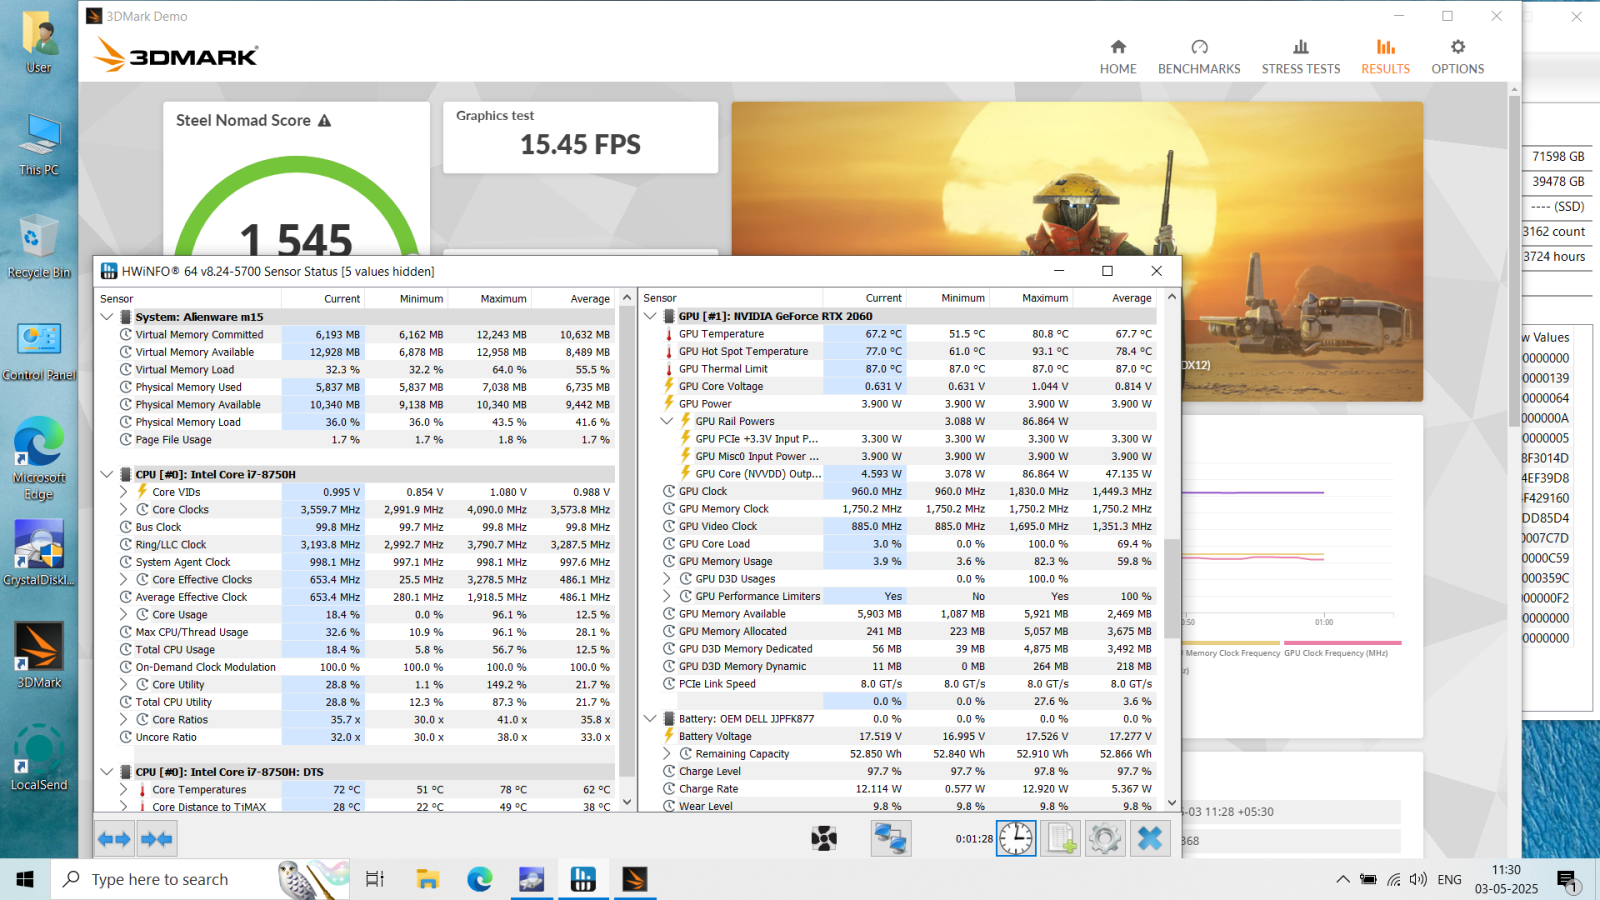Switch to HWiNFO taskbar icon
1600x900 pixels.
point(583,879)
